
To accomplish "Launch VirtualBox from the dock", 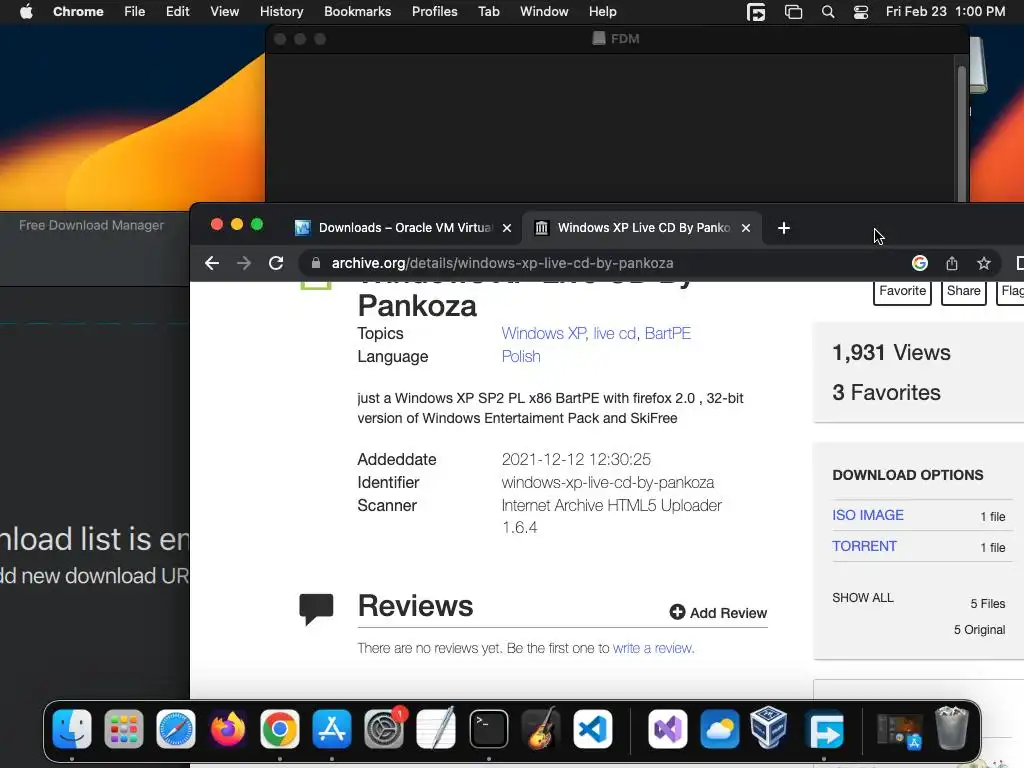I will click(769, 728).
